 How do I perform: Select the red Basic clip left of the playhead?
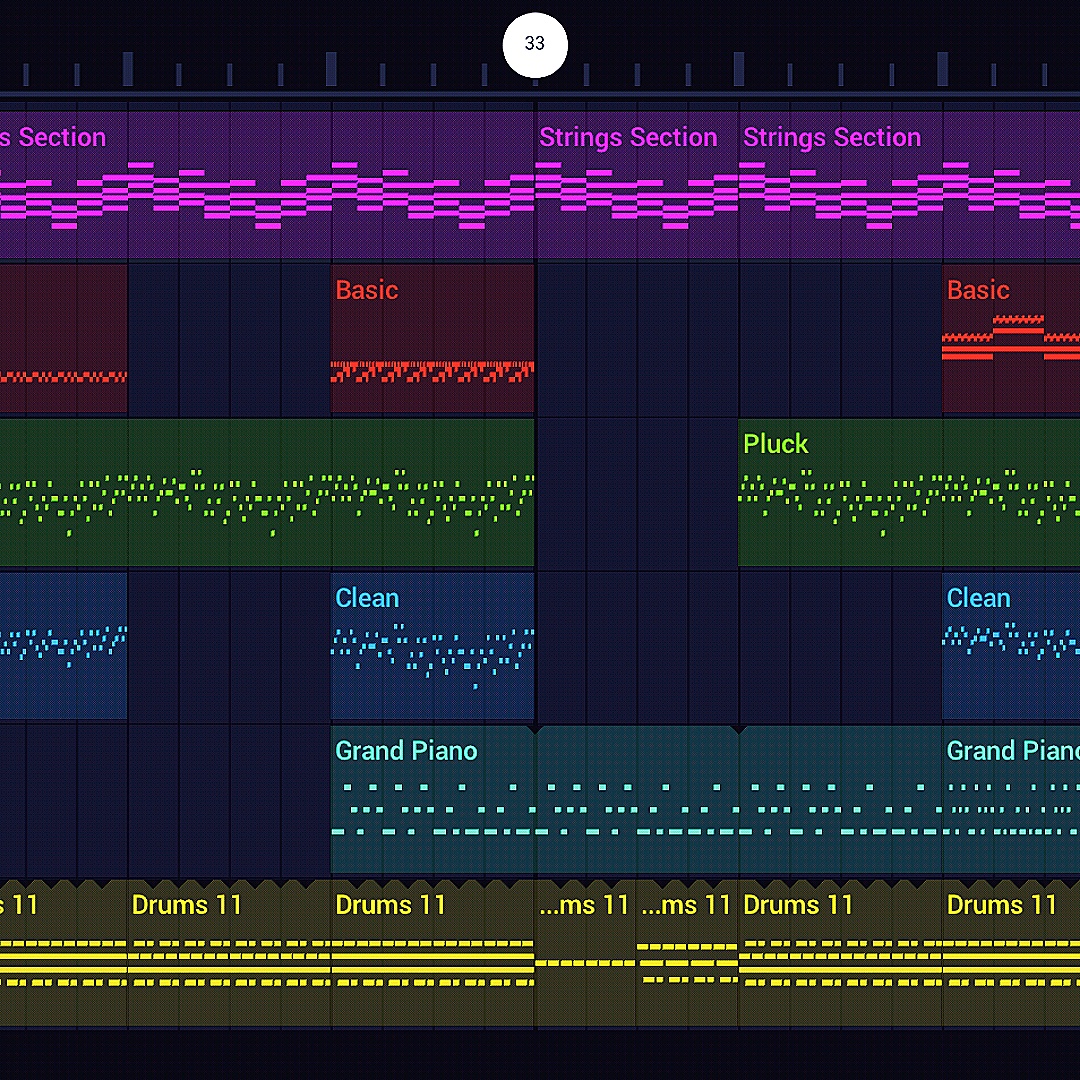click(432, 338)
